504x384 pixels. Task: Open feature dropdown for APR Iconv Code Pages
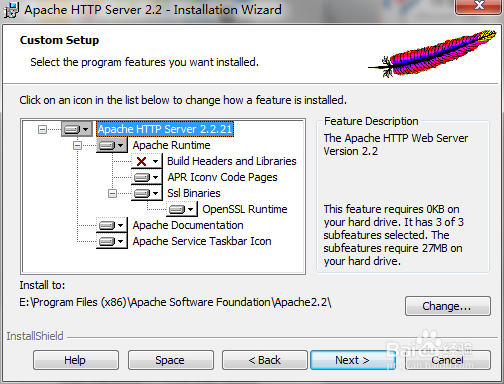coord(147,177)
